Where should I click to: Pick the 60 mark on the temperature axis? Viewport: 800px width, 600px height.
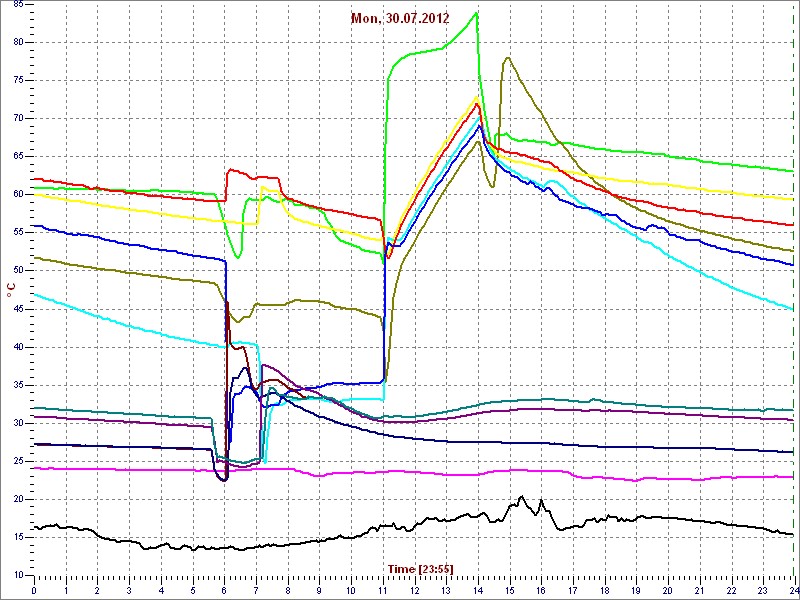coord(19,194)
